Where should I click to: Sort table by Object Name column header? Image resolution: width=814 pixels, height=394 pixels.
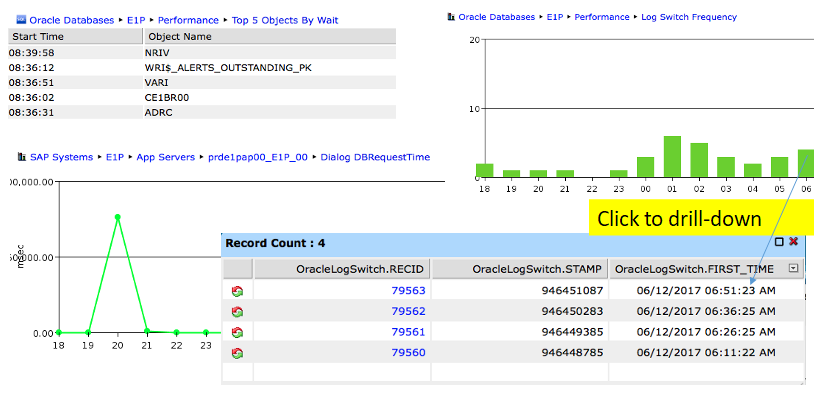coord(269,36)
